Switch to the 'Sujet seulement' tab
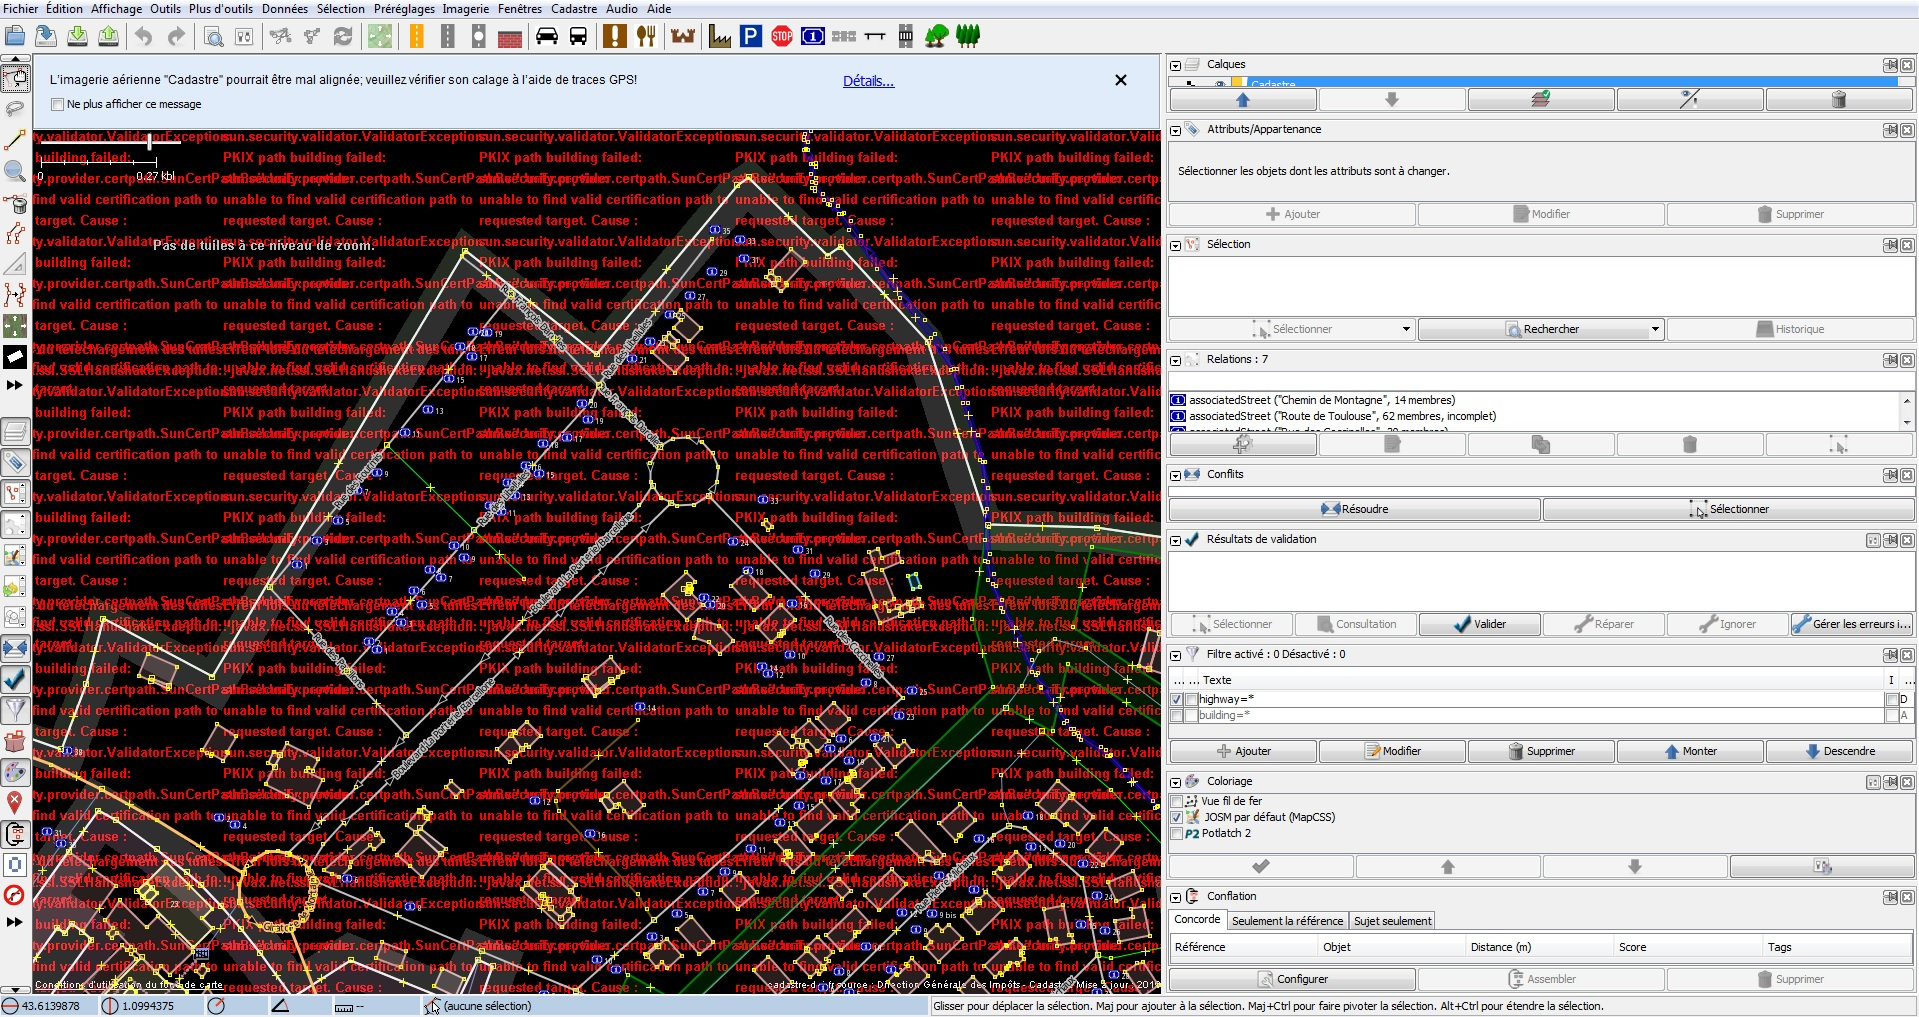The width and height of the screenshot is (1919, 1017). tap(1392, 921)
